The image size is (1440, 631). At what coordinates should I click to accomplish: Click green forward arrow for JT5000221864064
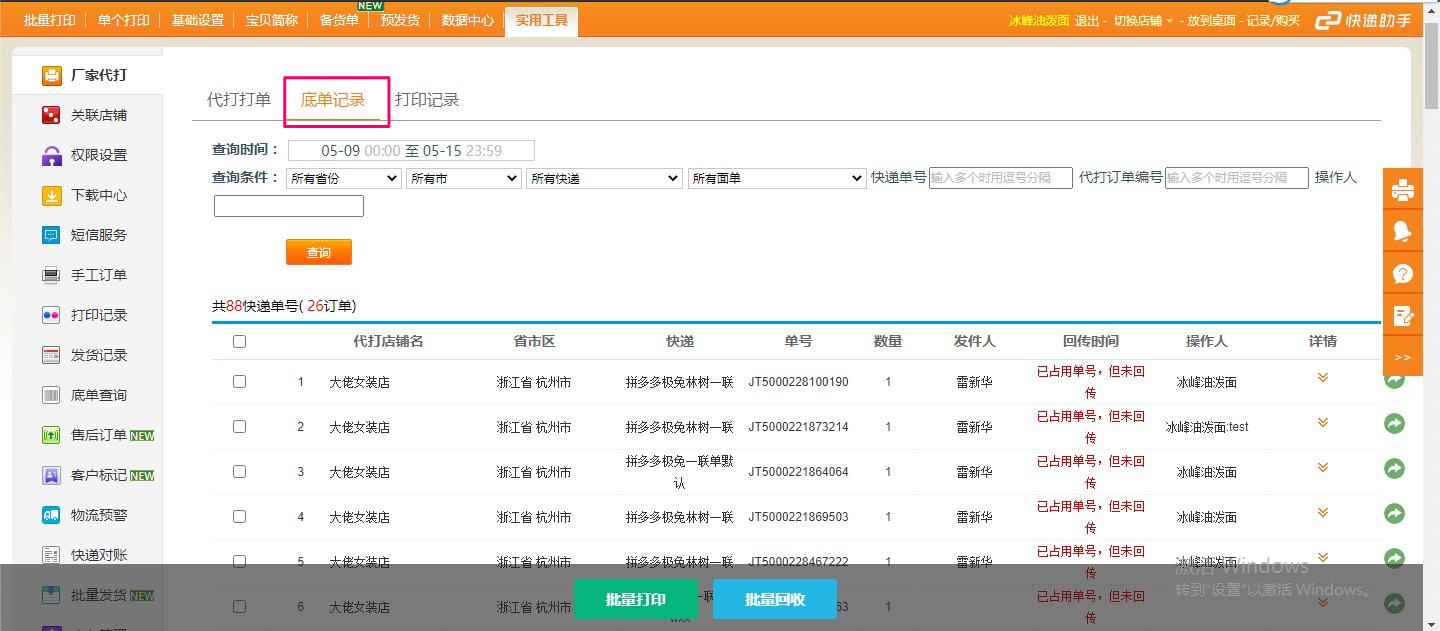click(1394, 469)
